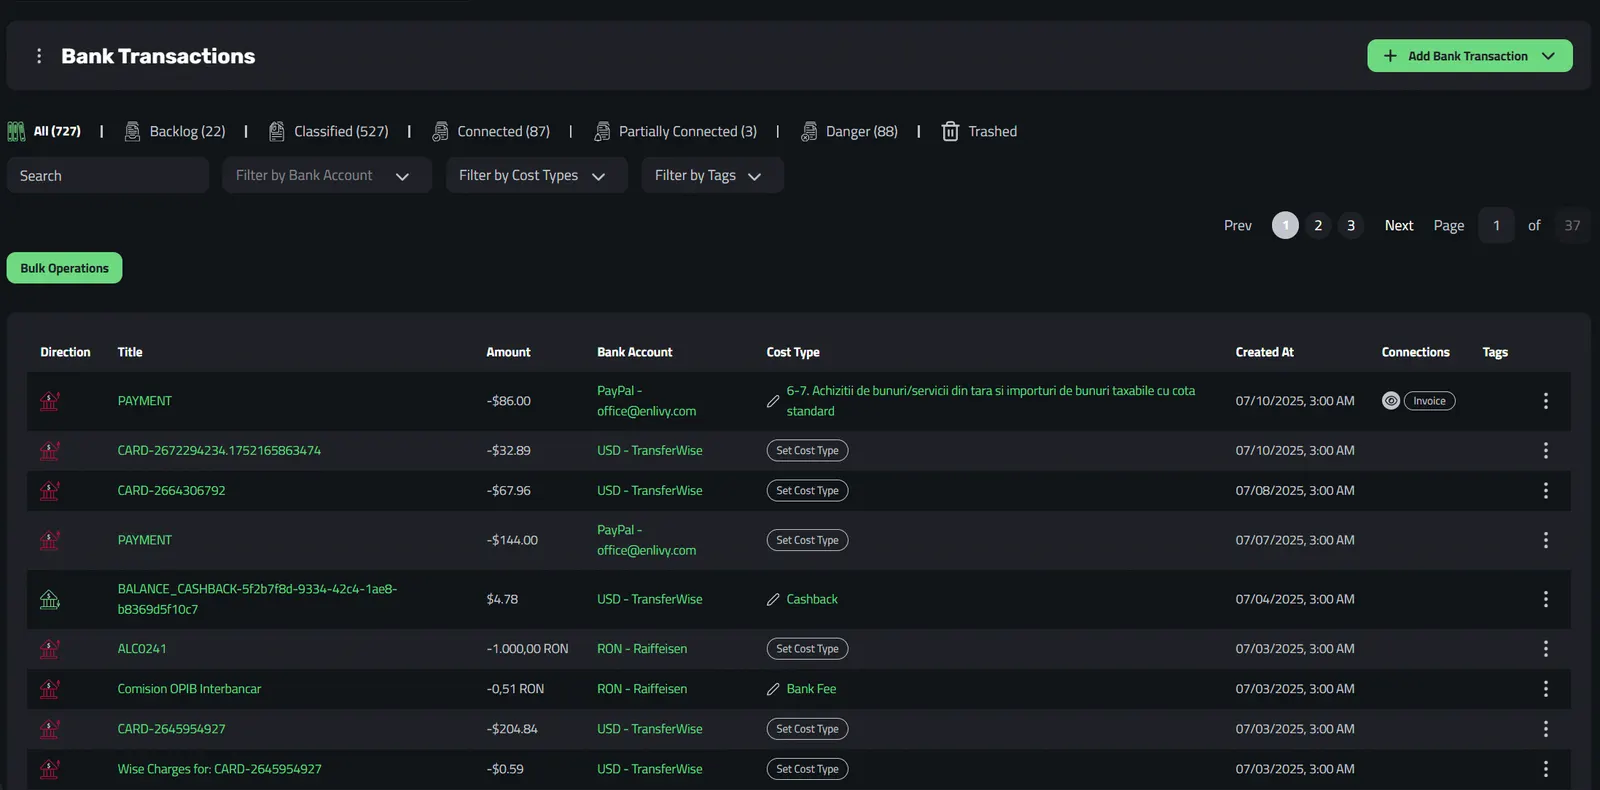
Task: Open the PAYMENT transaction dated 07/10/2025
Action: click(145, 401)
